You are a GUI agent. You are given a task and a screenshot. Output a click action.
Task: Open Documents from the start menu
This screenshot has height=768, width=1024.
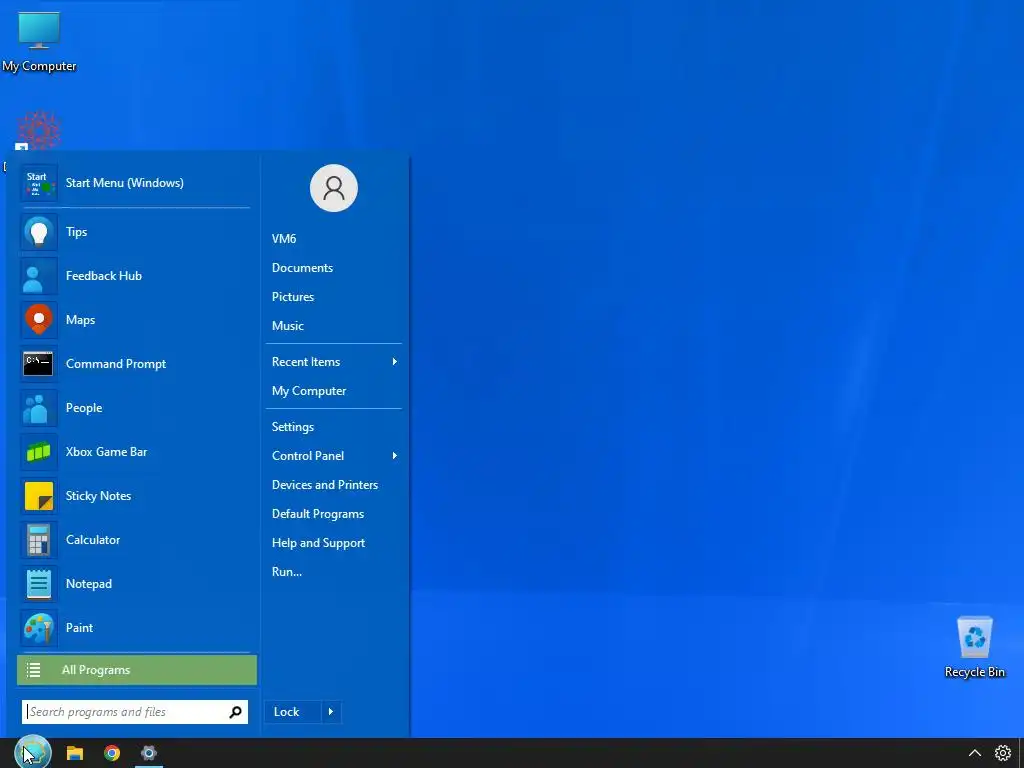point(302,268)
